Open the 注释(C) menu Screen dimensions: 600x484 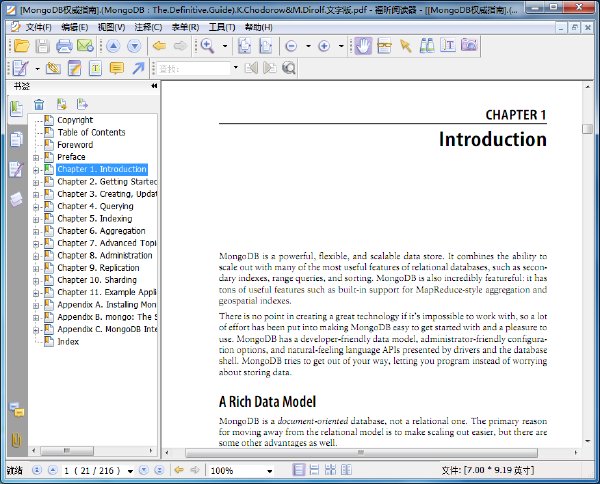[x=148, y=27]
